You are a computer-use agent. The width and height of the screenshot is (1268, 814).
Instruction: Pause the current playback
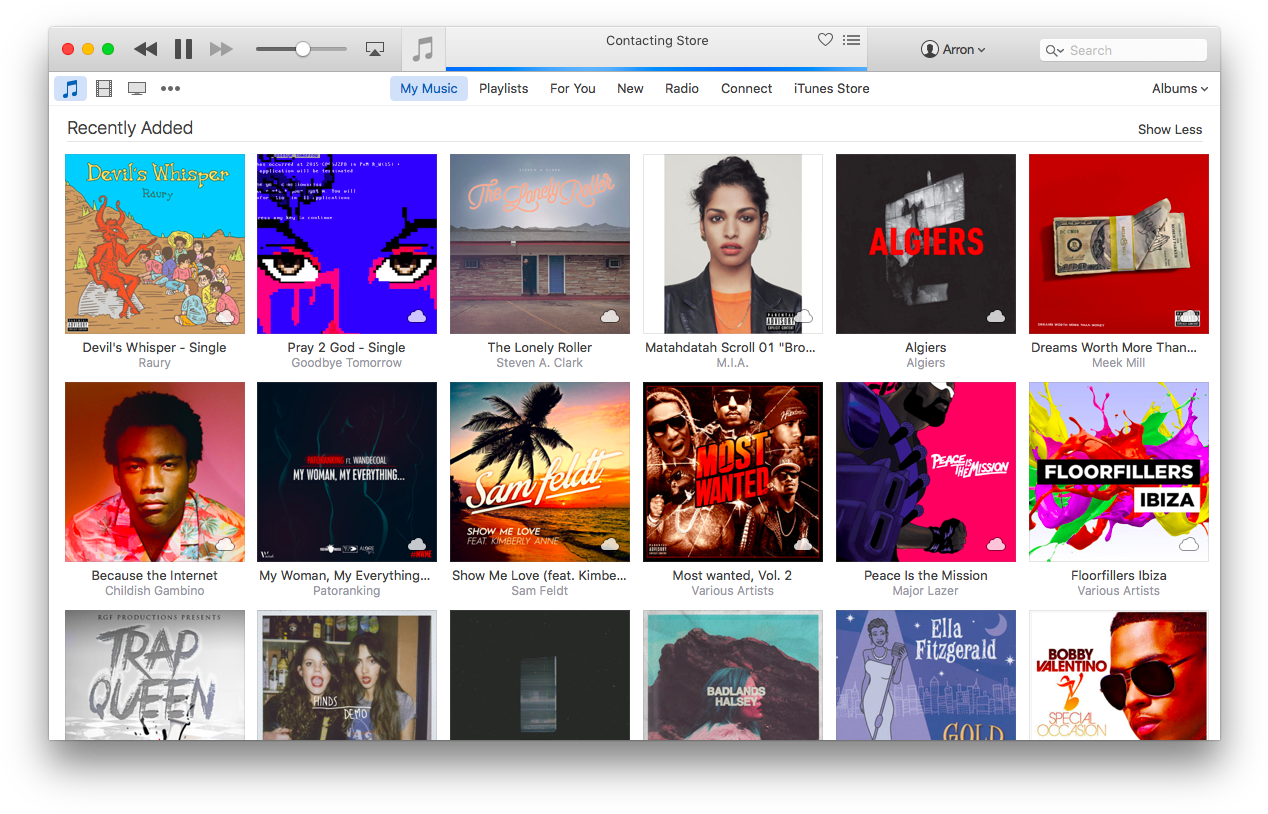(x=184, y=48)
